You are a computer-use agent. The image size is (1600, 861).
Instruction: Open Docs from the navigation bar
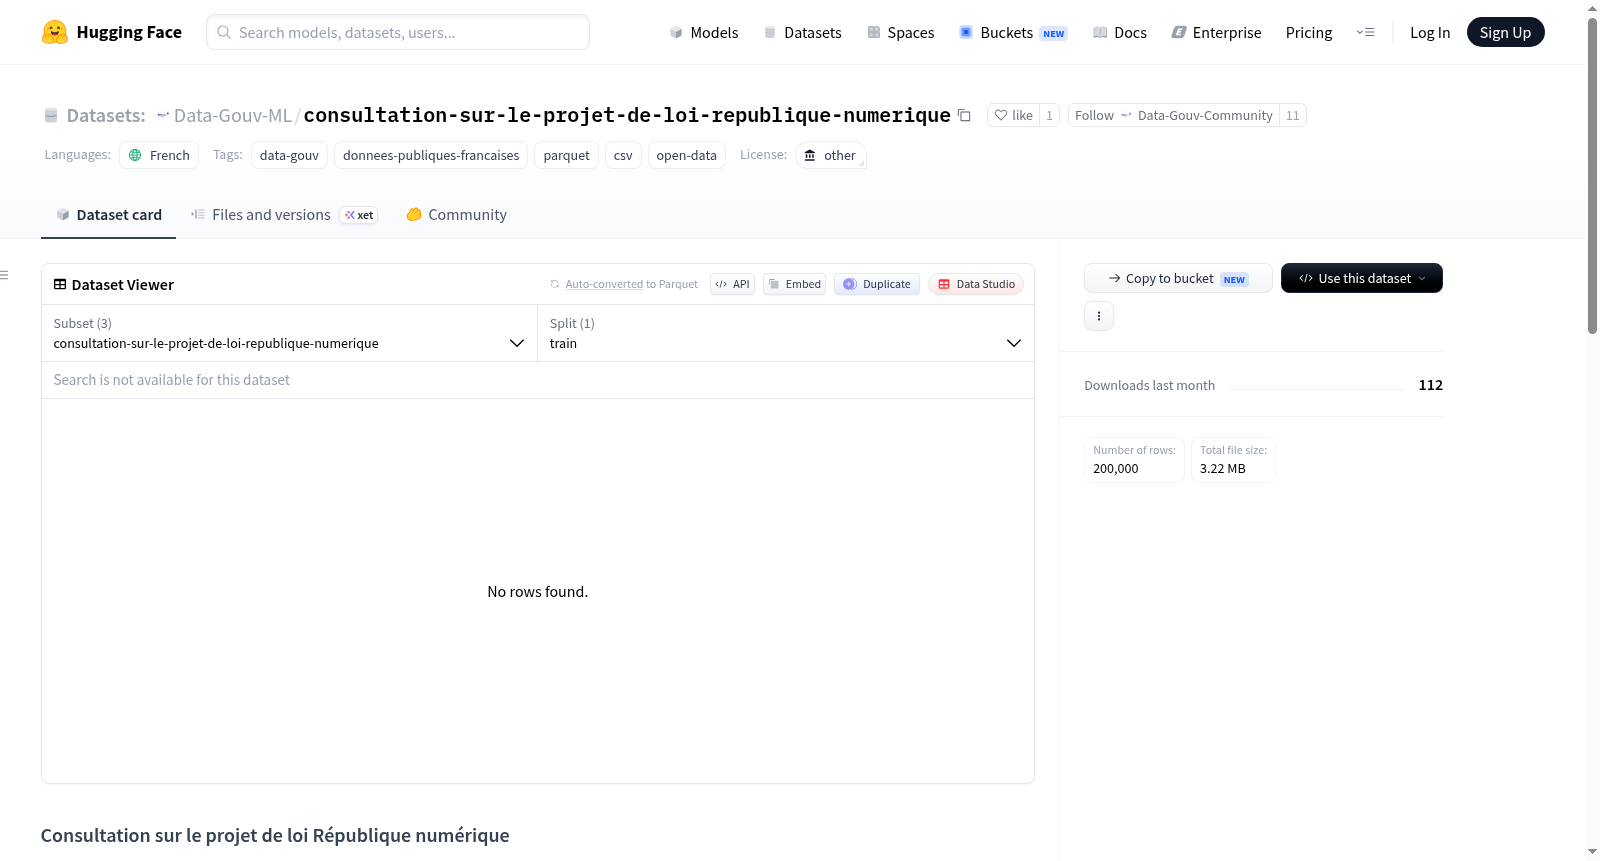[x=1120, y=32]
